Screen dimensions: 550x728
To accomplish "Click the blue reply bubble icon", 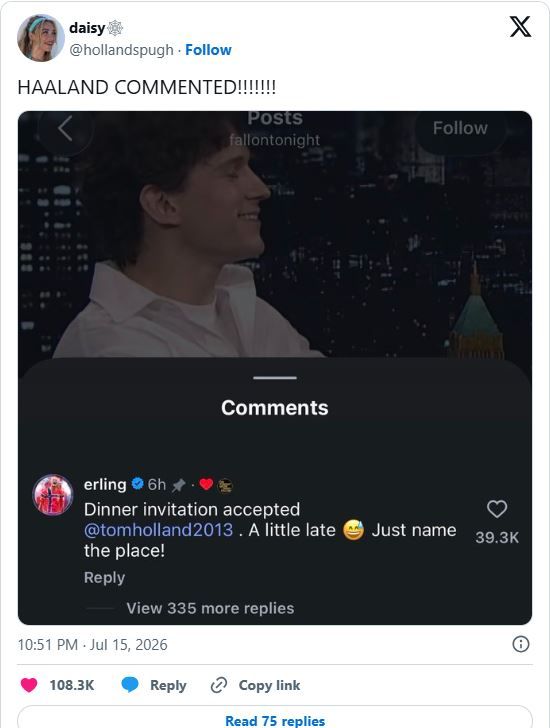I will [x=130, y=685].
